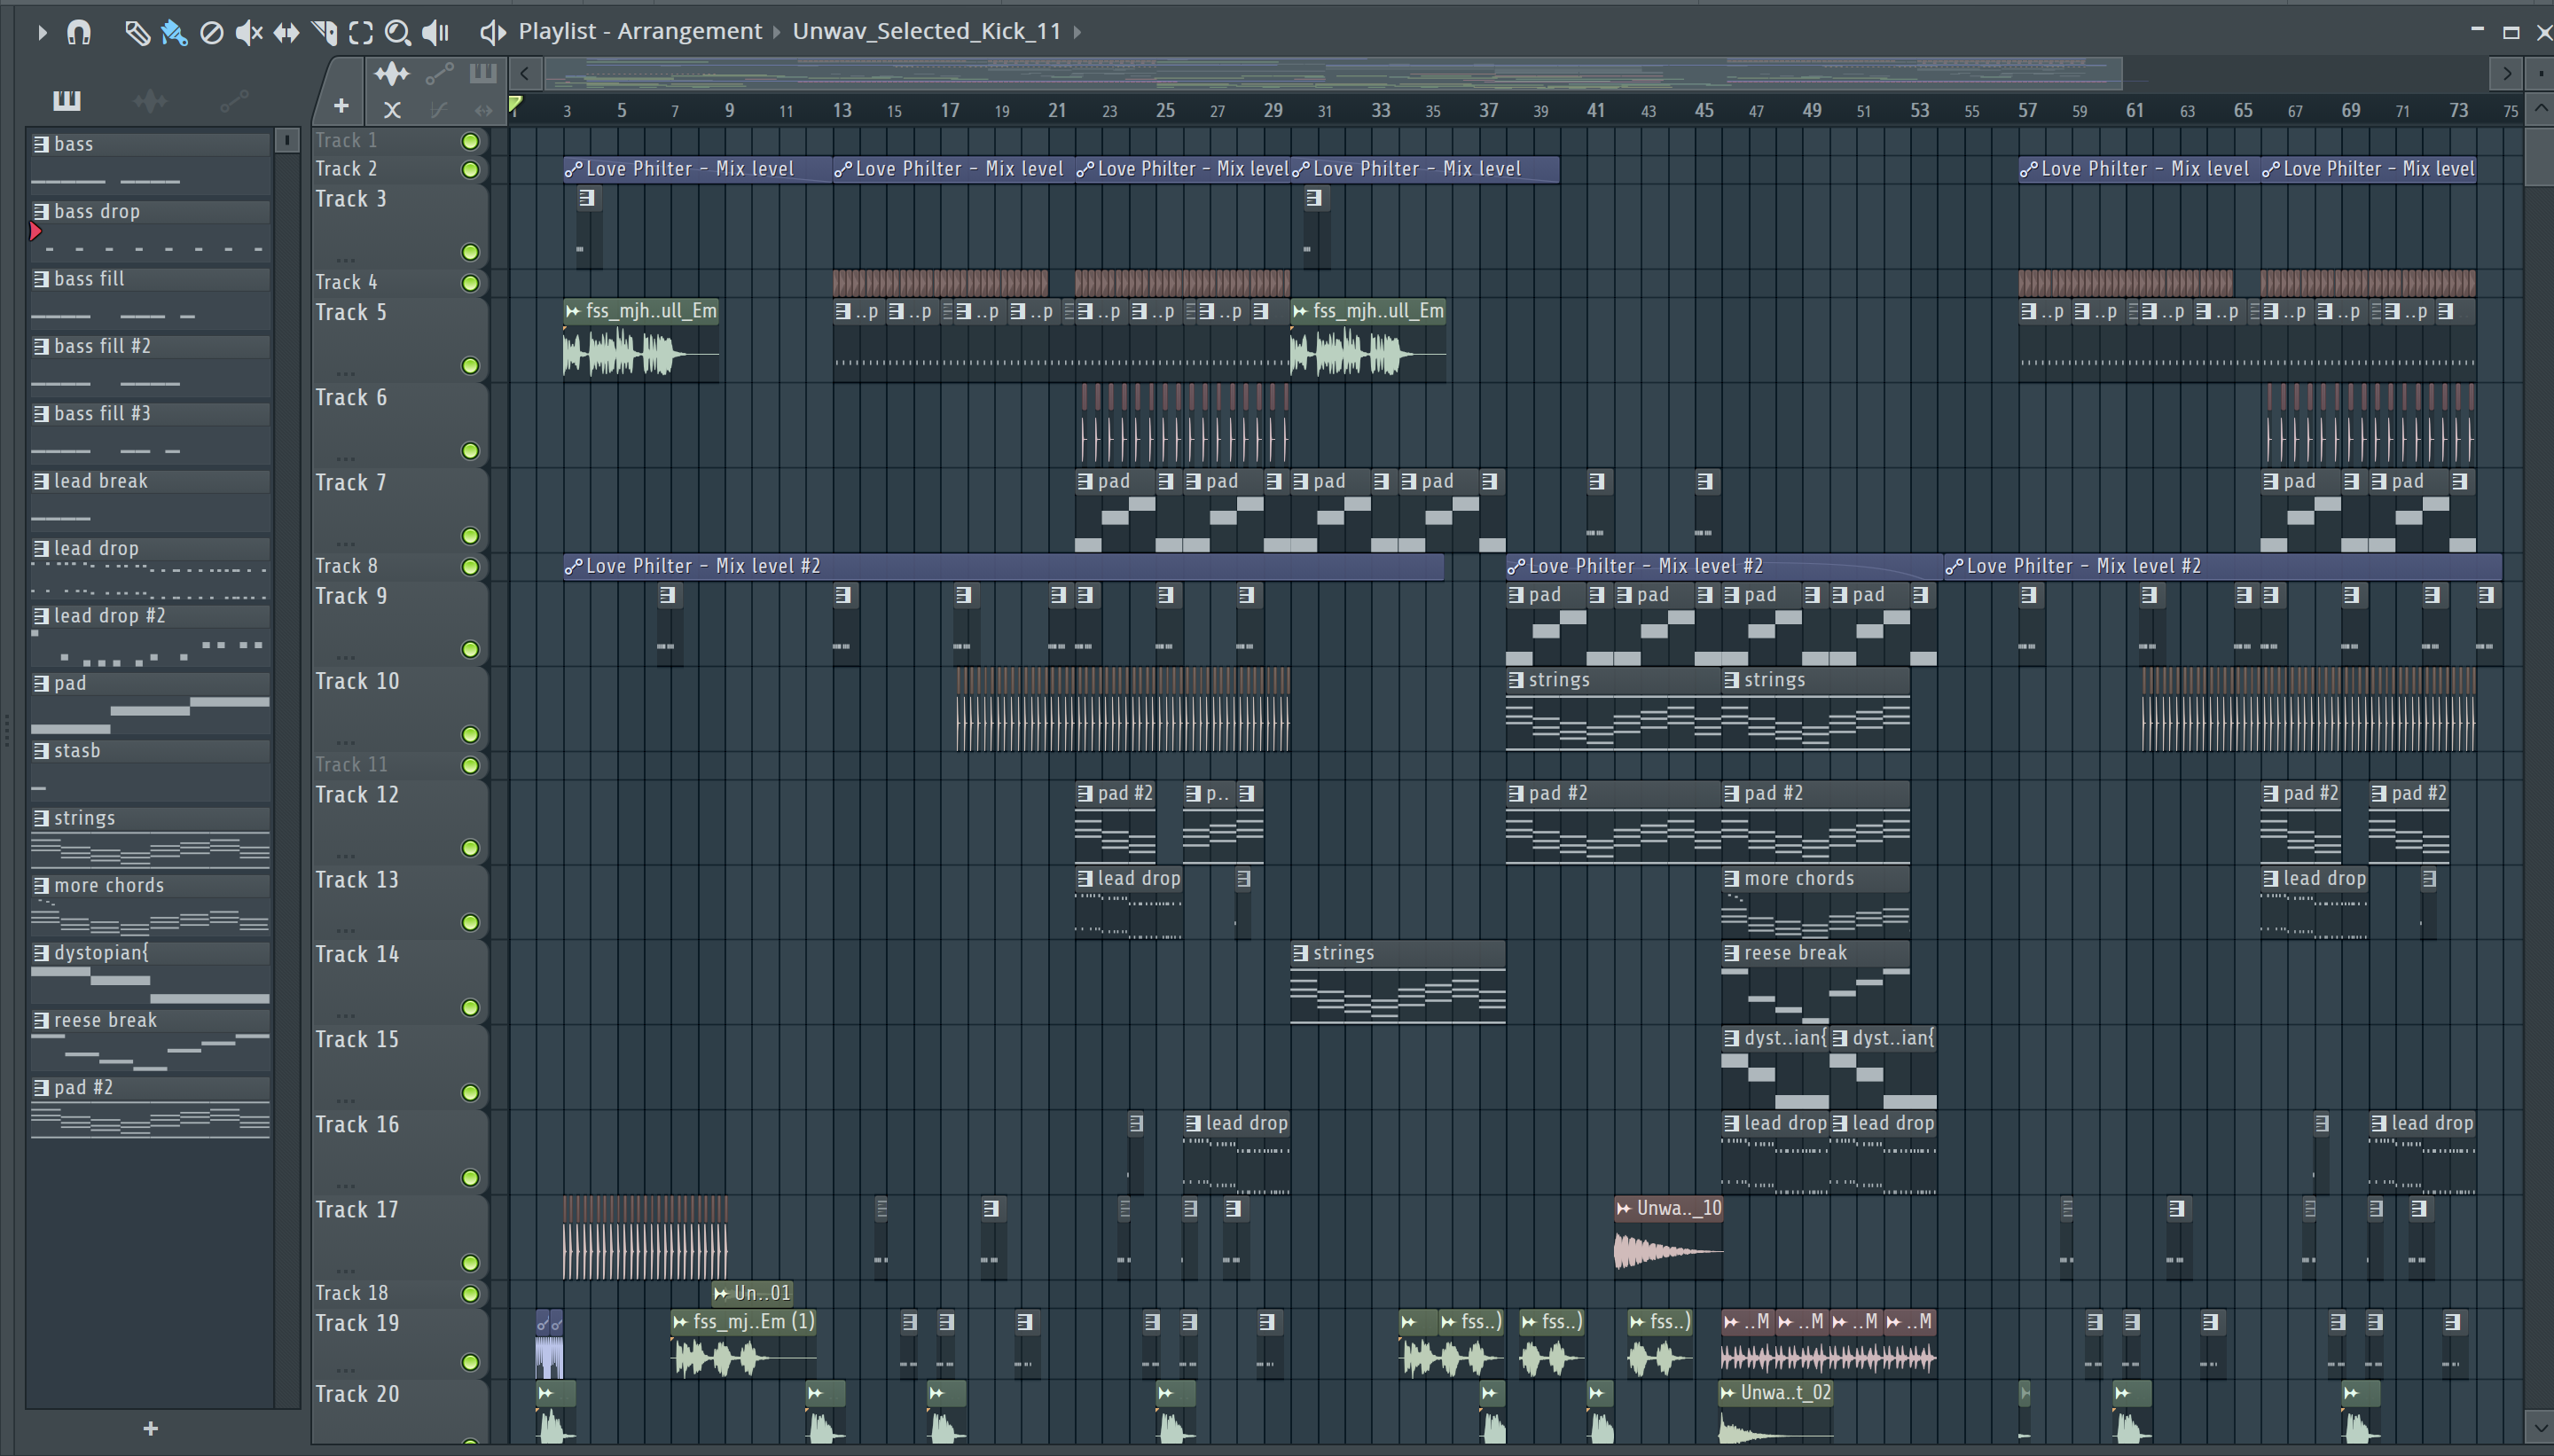The height and width of the screenshot is (1456, 2554).
Task: Select the Draw pencil tool
Action: [x=137, y=32]
